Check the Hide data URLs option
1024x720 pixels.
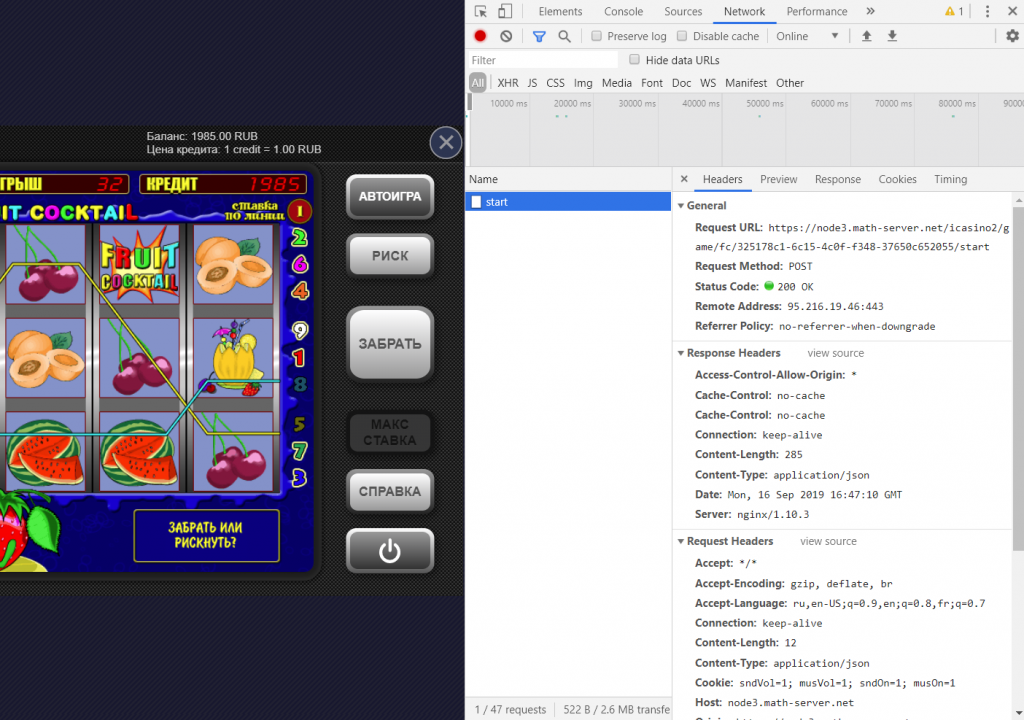pyautogui.click(x=634, y=60)
